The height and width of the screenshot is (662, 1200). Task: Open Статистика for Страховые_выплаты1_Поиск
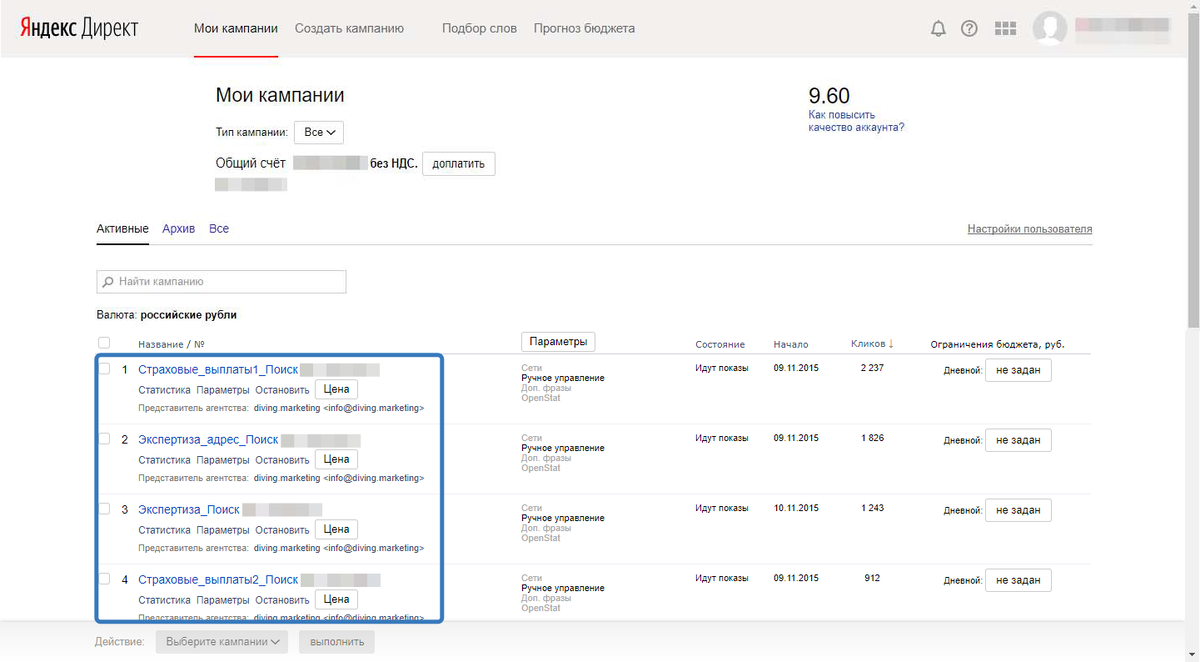(x=164, y=390)
